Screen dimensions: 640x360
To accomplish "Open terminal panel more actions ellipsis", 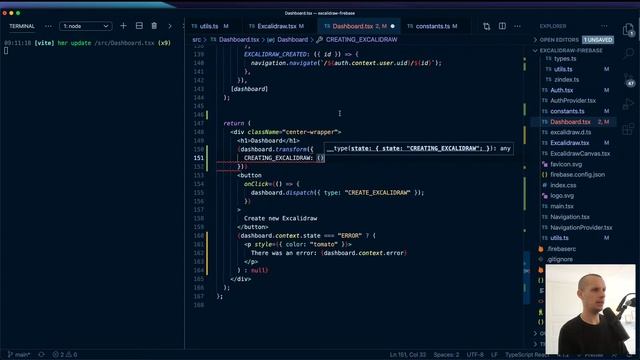I will 49,26.
